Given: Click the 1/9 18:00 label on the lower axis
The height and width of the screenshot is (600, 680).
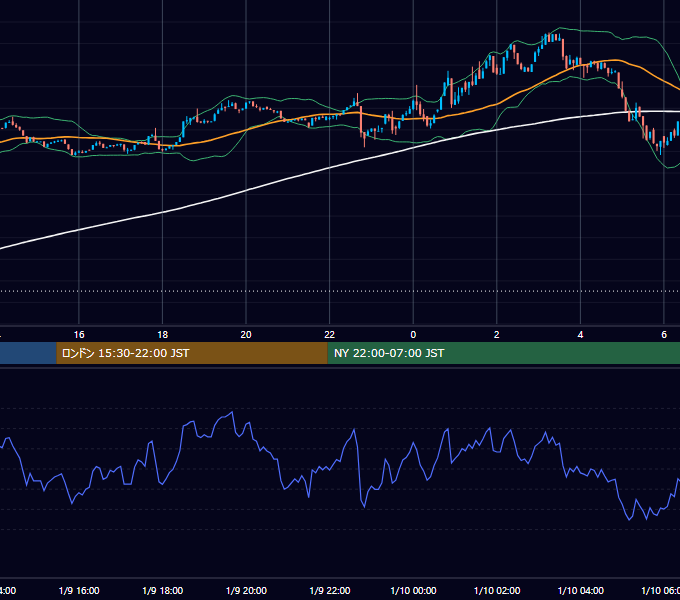Looking at the screenshot, I should click(x=163, y=590).
